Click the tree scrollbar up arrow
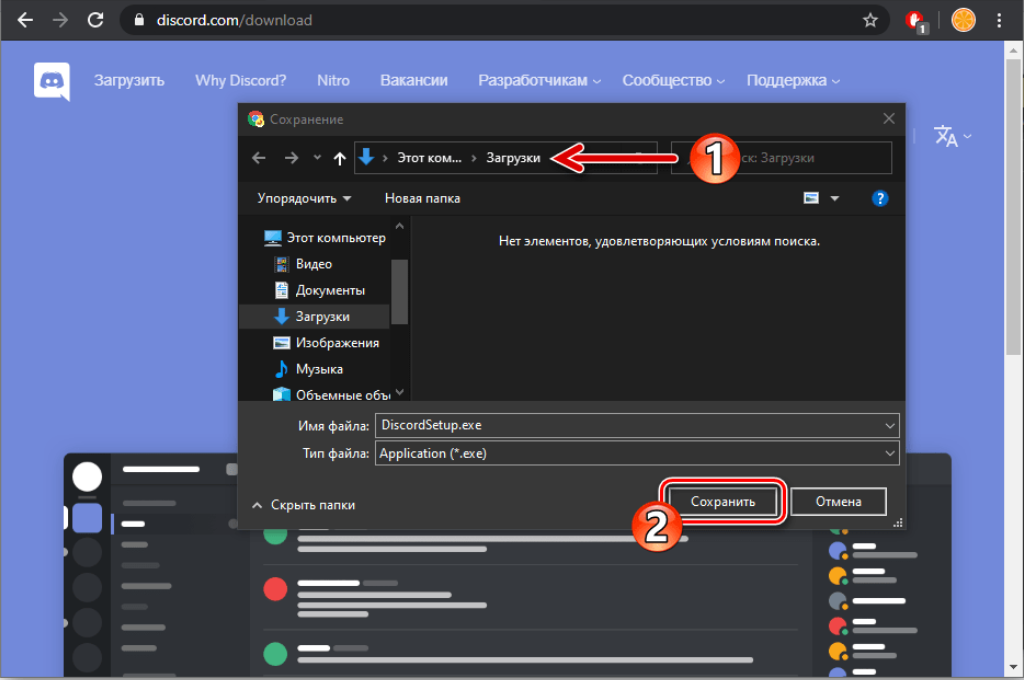Image resolution: width=1024 pixels, height=680 pixels. click(x=400, y=227)
